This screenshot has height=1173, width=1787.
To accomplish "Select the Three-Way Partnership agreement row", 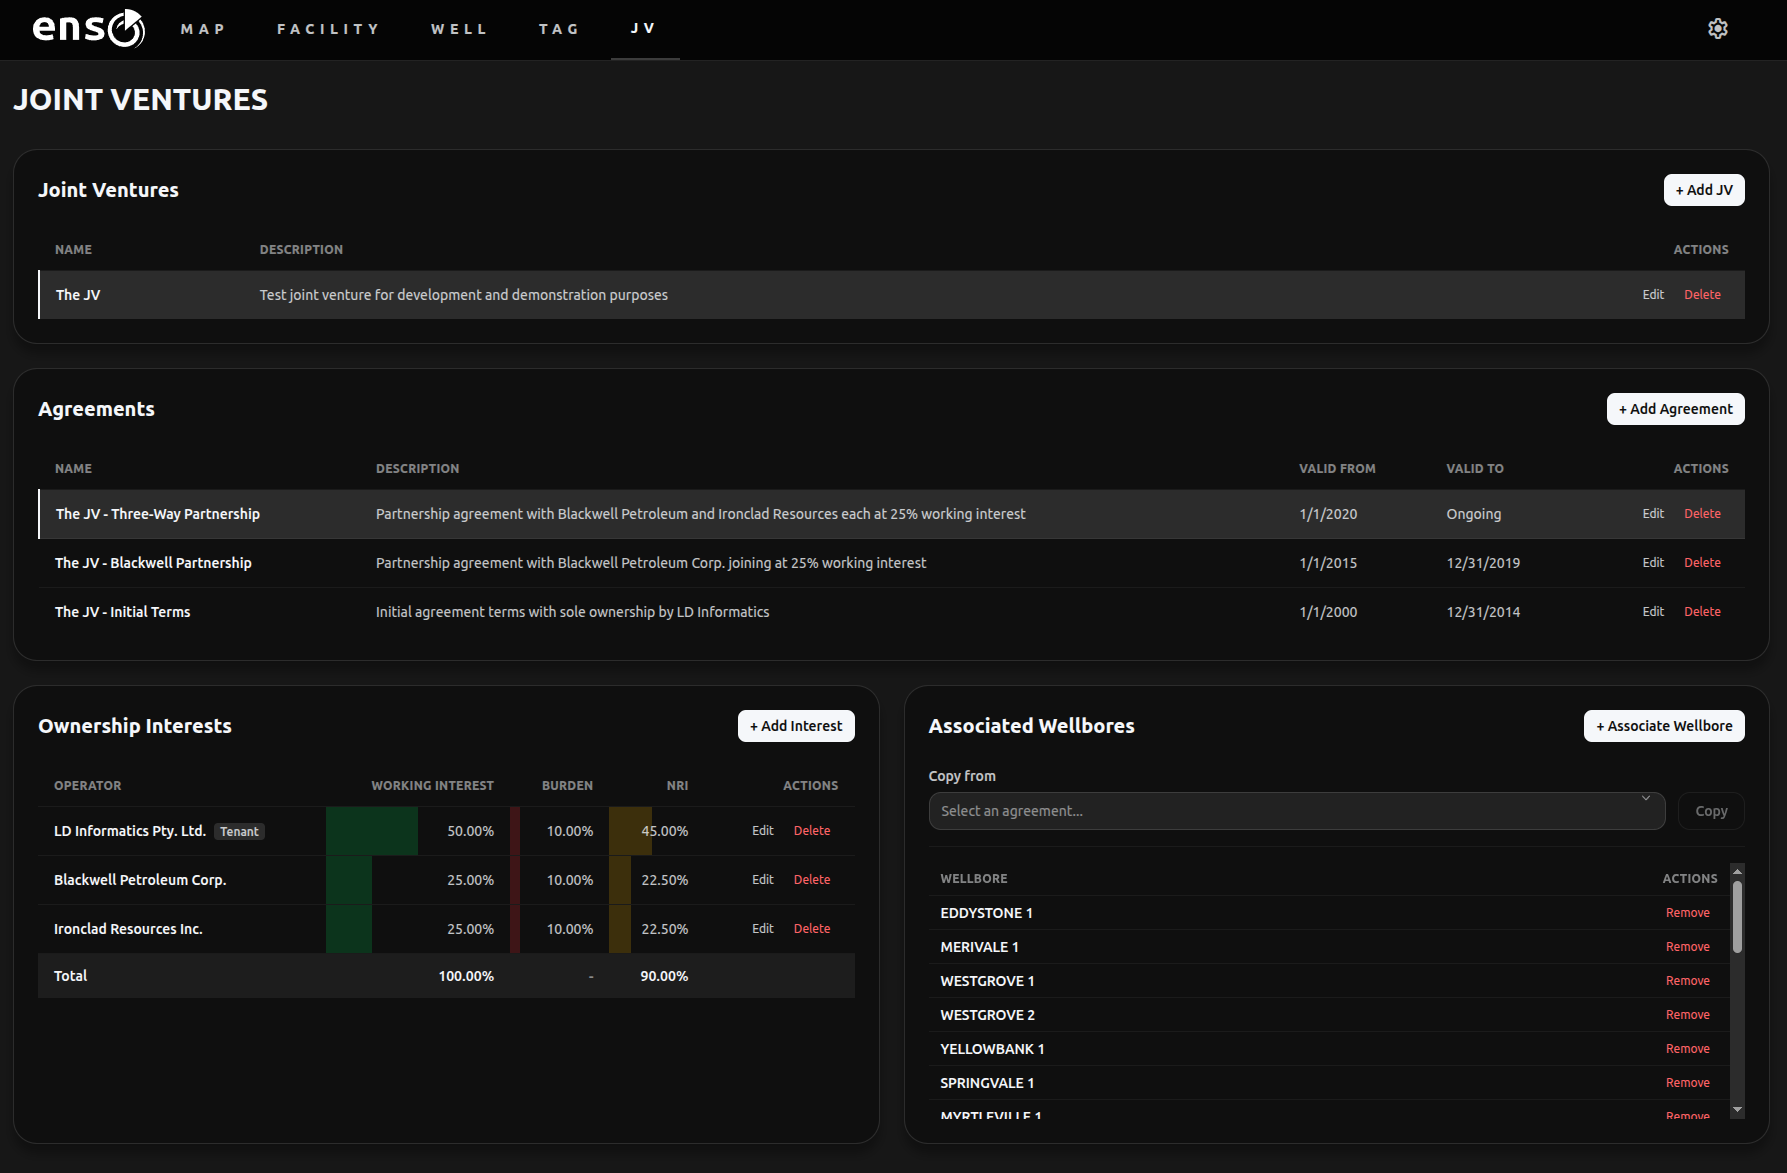I will (892, 514).
